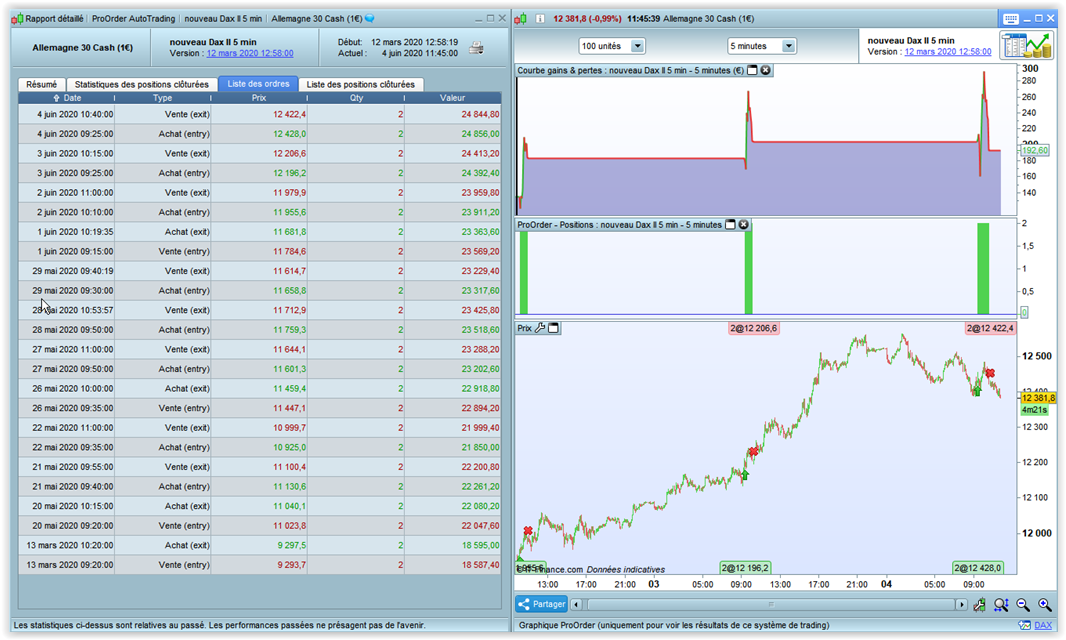1066x640 pixels.
Task: Click the value cell 18 595,00
Action: point(453,545)
